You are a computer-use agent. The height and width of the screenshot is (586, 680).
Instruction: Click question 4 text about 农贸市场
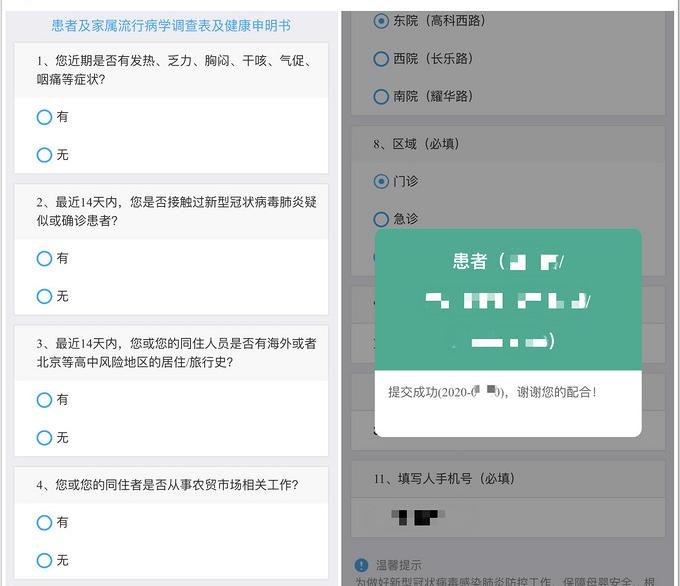(x=167, y=485)
